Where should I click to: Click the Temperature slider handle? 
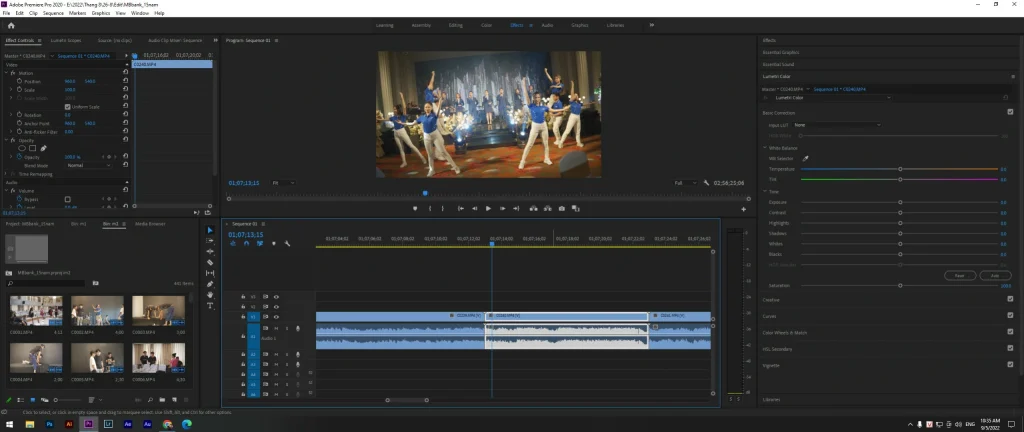[900, 169]
